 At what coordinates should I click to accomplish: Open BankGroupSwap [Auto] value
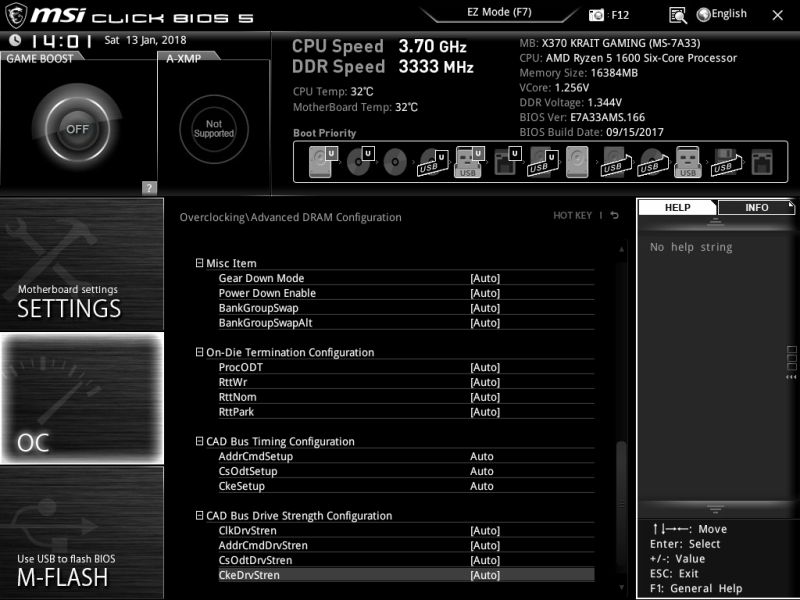(x=485, y=308)
